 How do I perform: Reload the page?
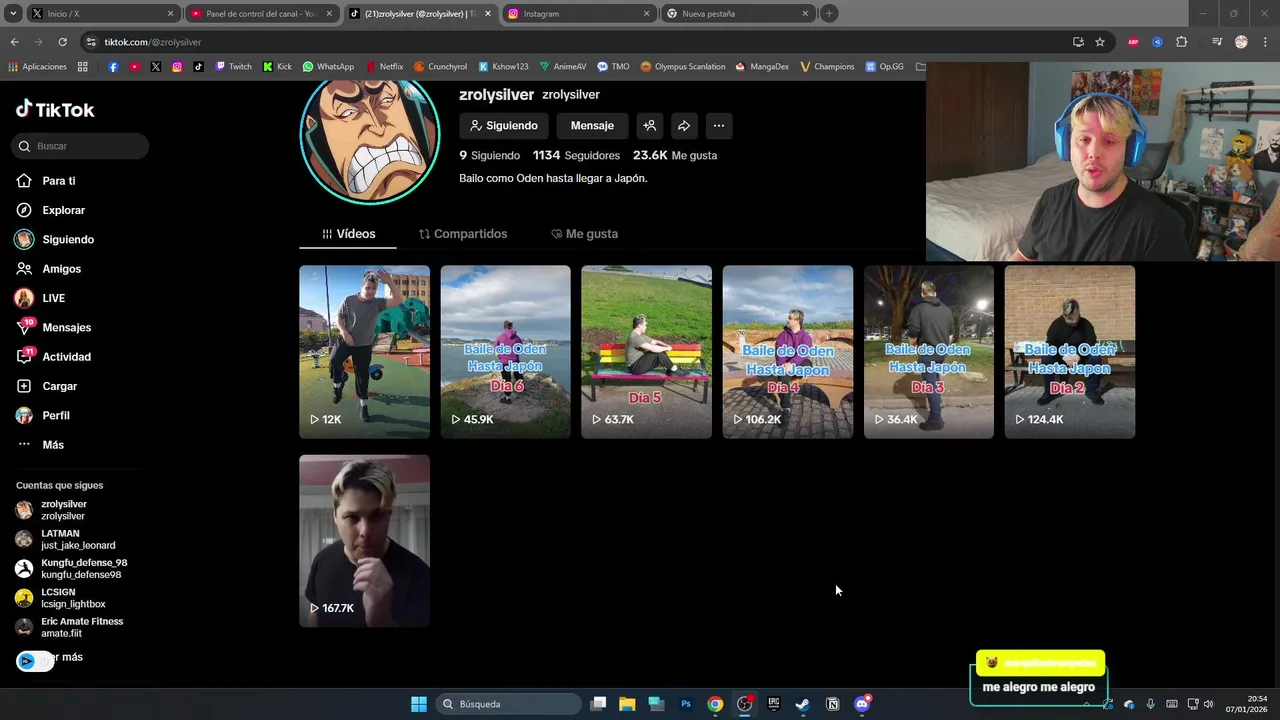[x=62, y=42]
